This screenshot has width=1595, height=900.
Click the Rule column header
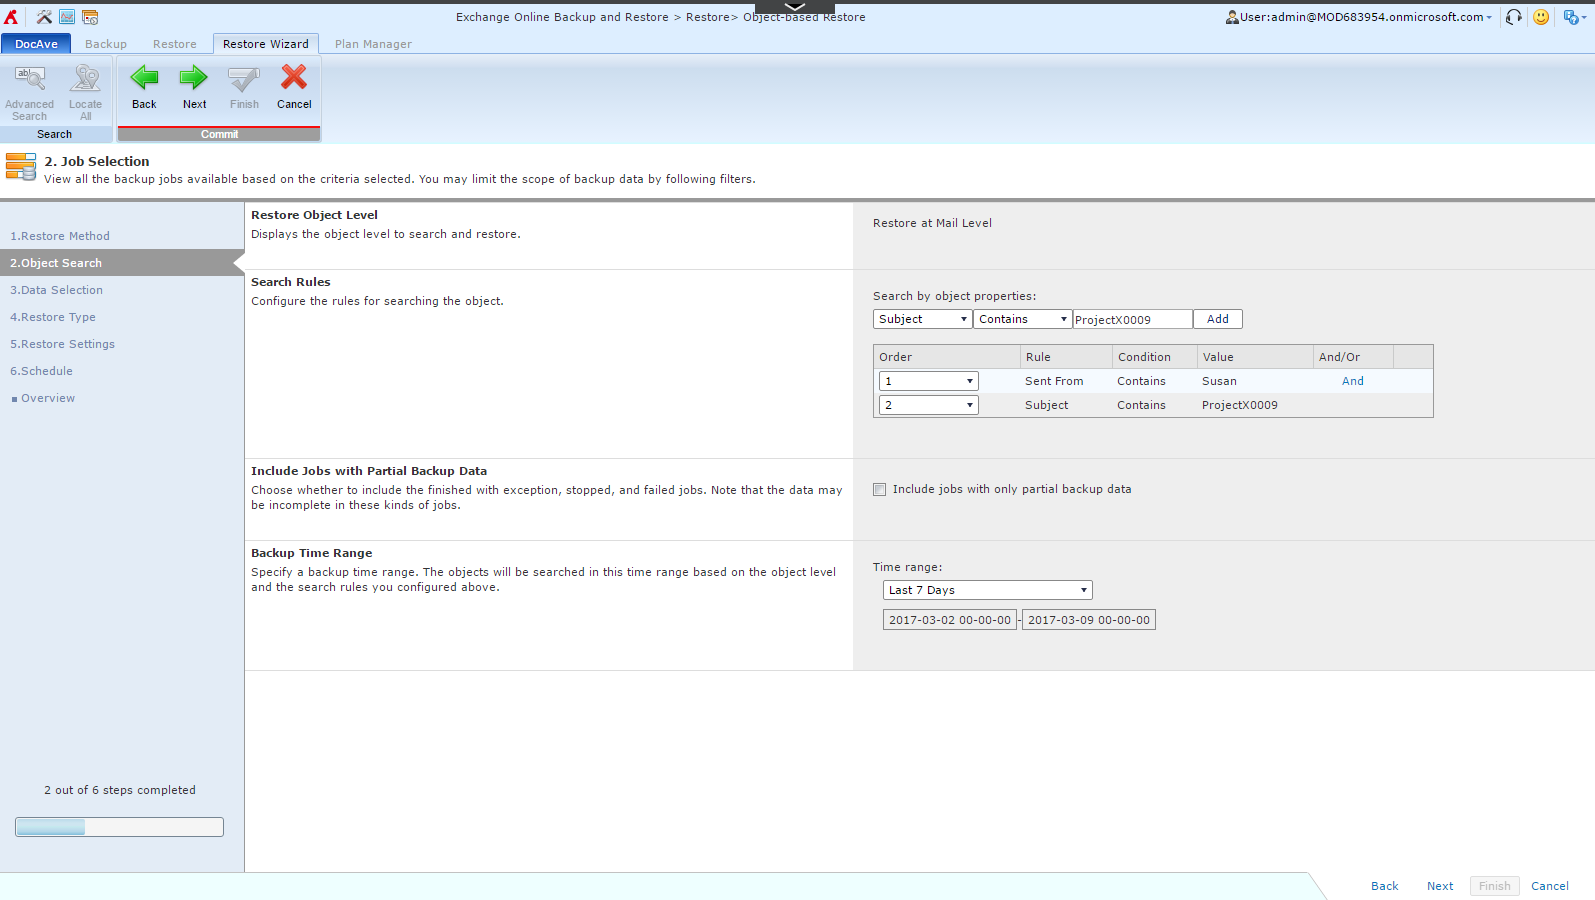point(1066,357)
